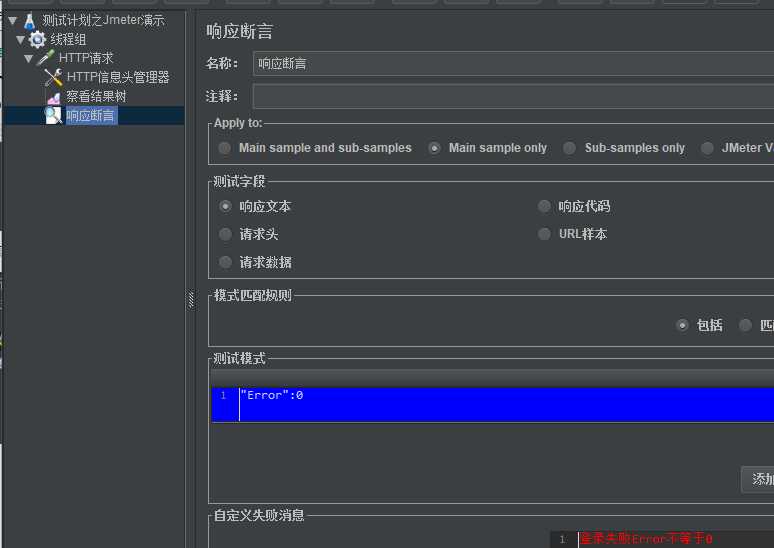Screen dimensions: 774x548
Task: Click the 注释 comment field
Action: click(x=513, y=96)
